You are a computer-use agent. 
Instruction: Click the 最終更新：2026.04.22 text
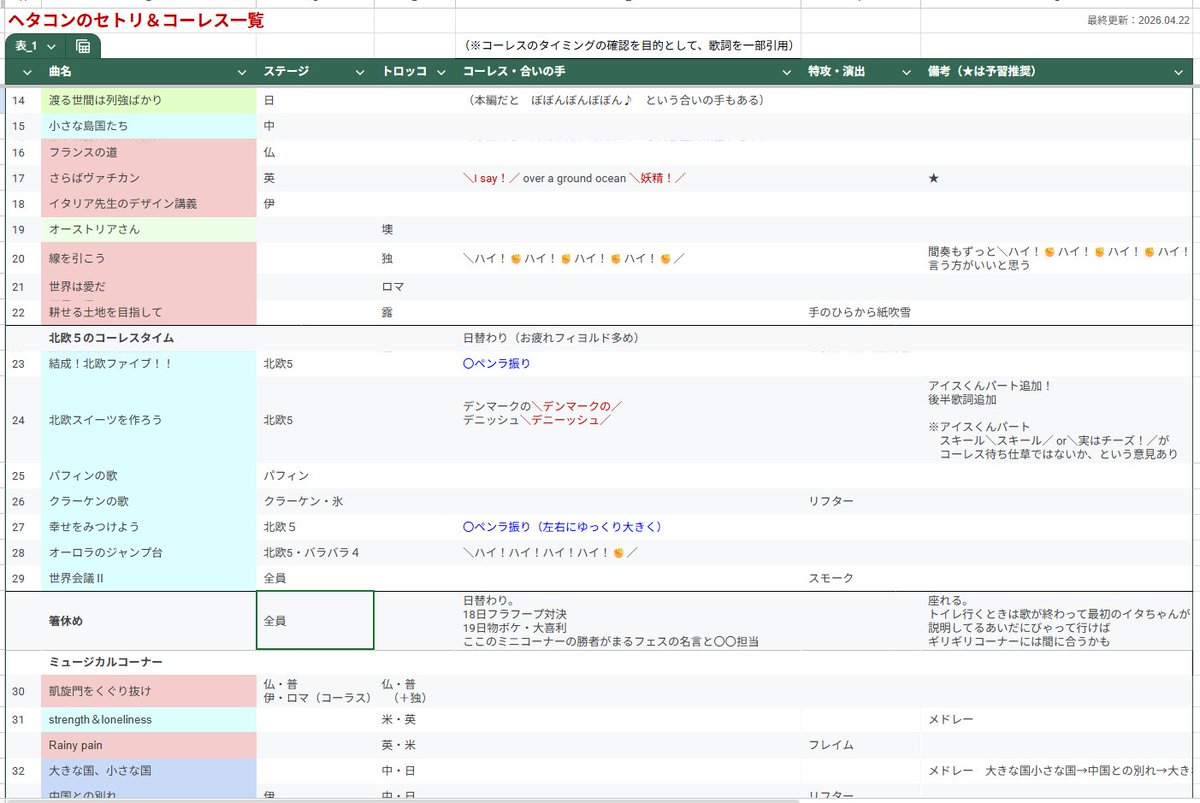tap(1140, 20)
